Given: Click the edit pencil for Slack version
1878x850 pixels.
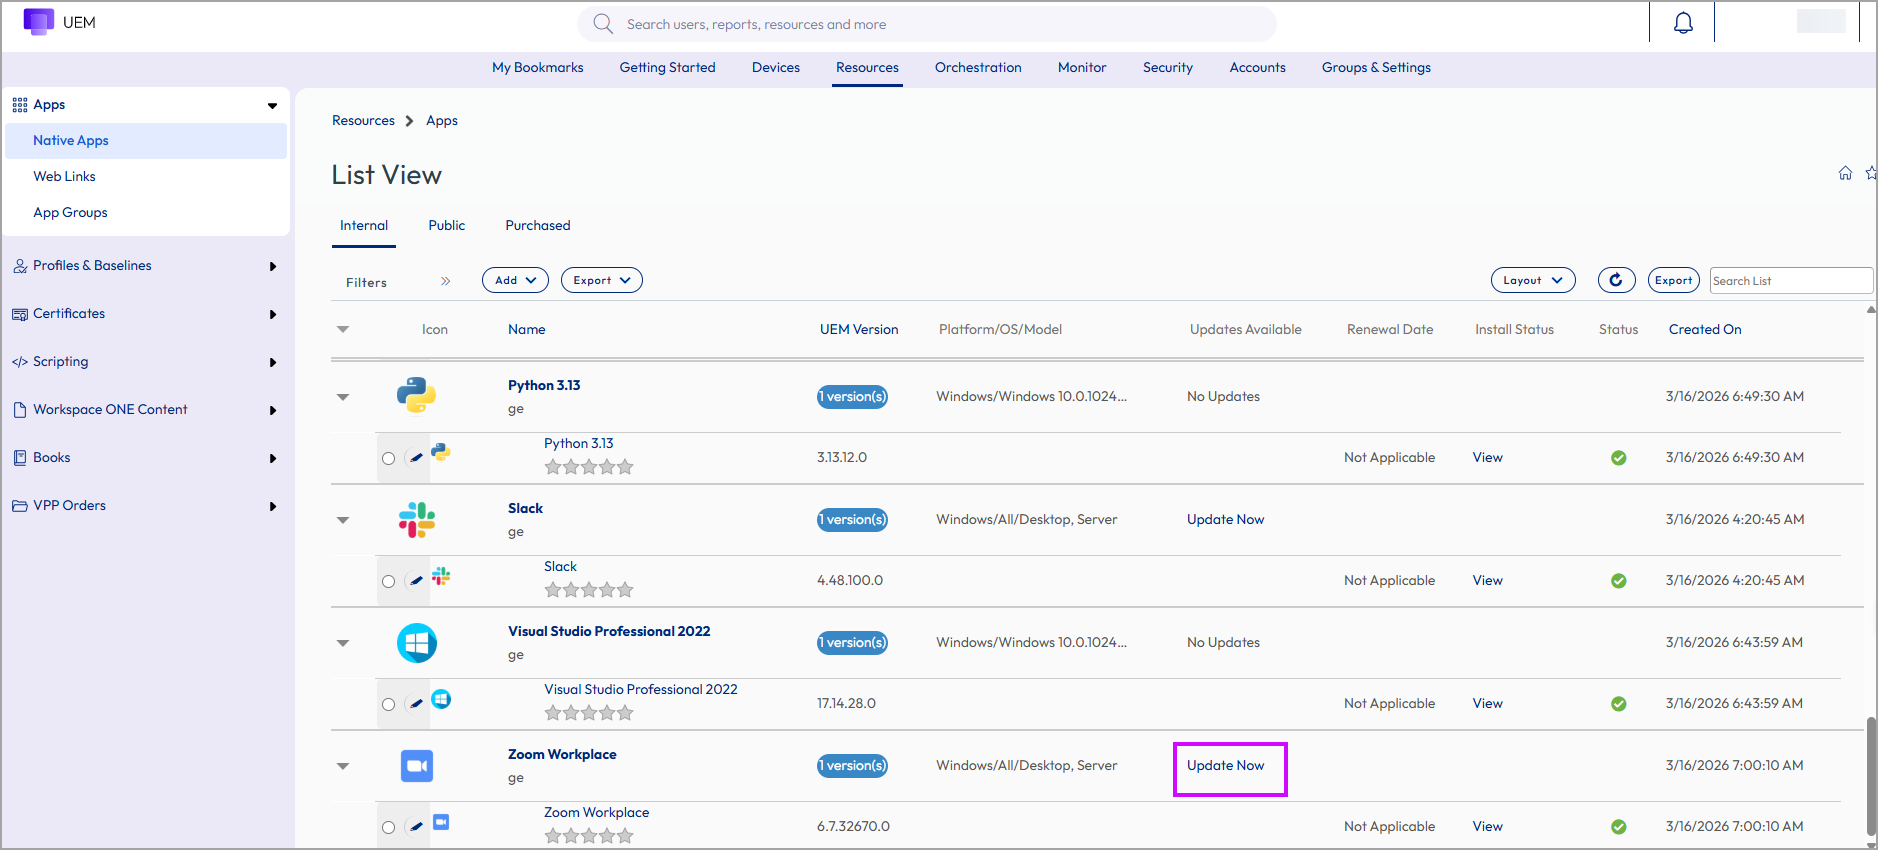Looking at the screenshot, I should point(415,581).
